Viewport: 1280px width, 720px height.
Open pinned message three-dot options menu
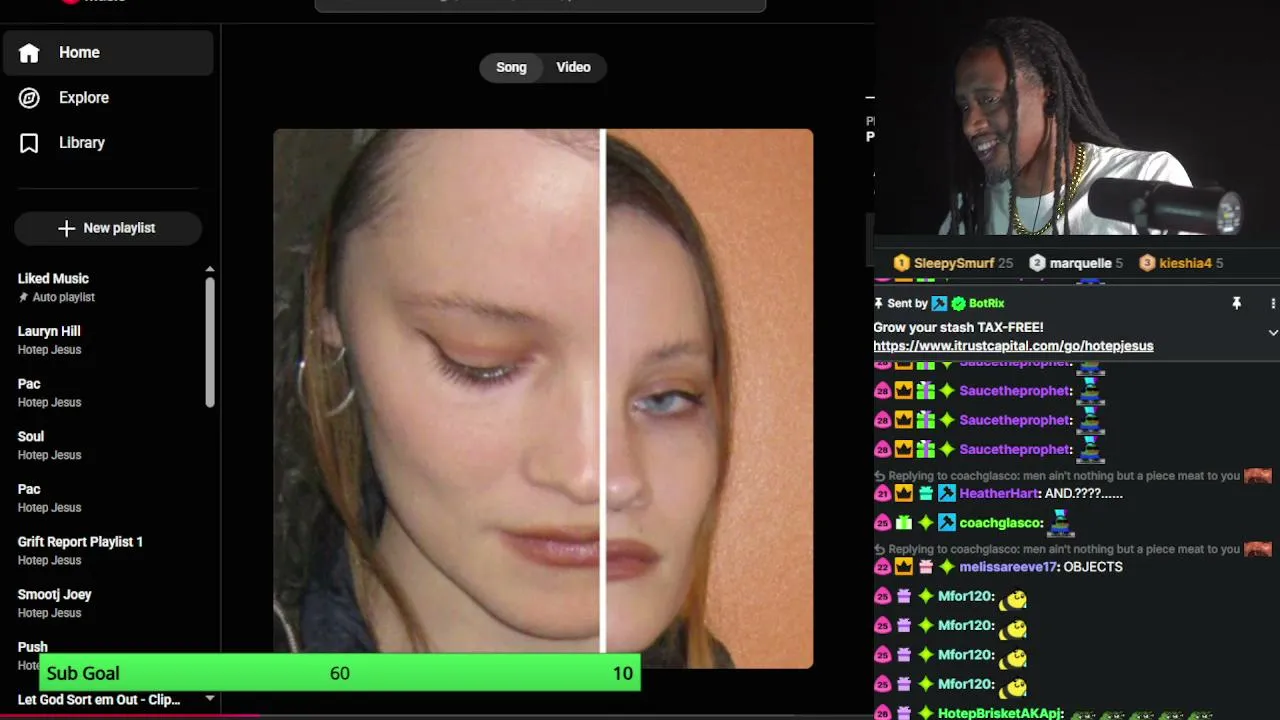click(x=1273, y=303)
